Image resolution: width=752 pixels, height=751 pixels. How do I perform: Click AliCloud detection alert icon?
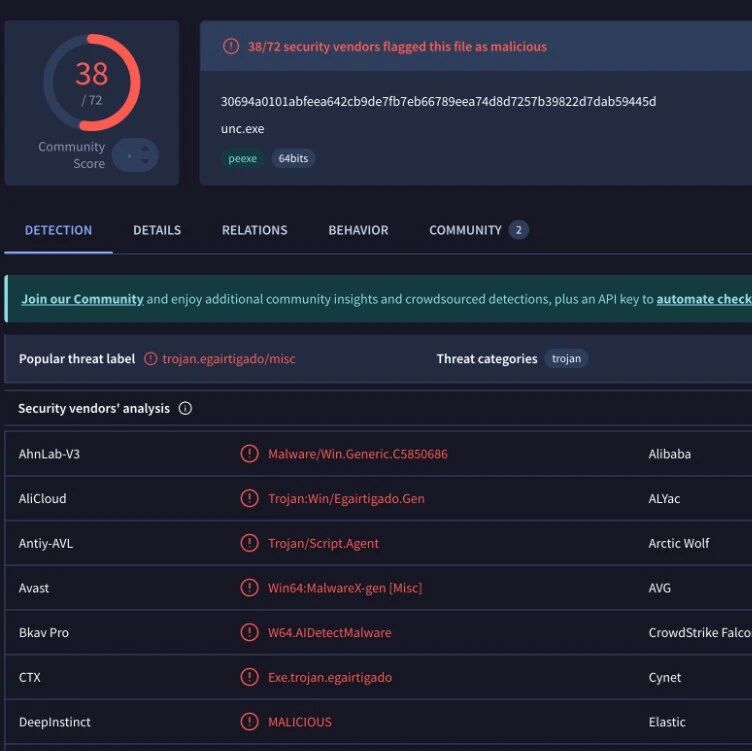pyautogui.click(x=249, y=498)
